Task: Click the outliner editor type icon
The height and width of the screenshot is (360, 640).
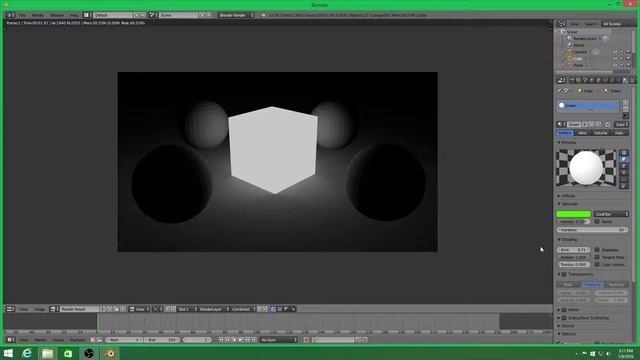Action: coord(562,24)
